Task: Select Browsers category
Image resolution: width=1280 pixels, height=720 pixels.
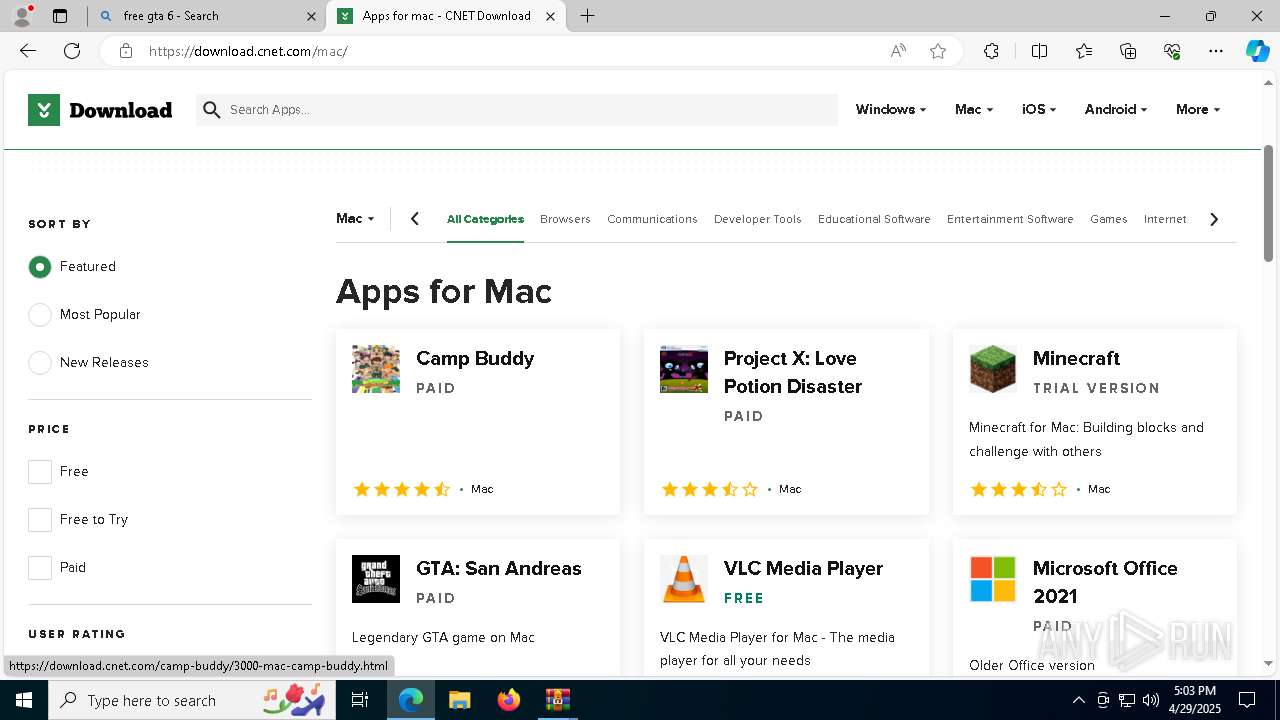Action: pyautogui.click(x=565, y=219)
